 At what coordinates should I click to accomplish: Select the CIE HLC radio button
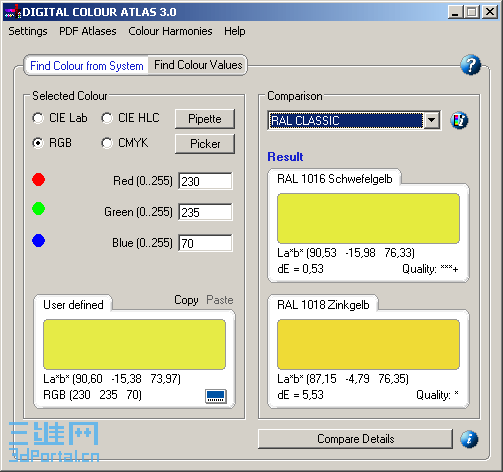107,118
